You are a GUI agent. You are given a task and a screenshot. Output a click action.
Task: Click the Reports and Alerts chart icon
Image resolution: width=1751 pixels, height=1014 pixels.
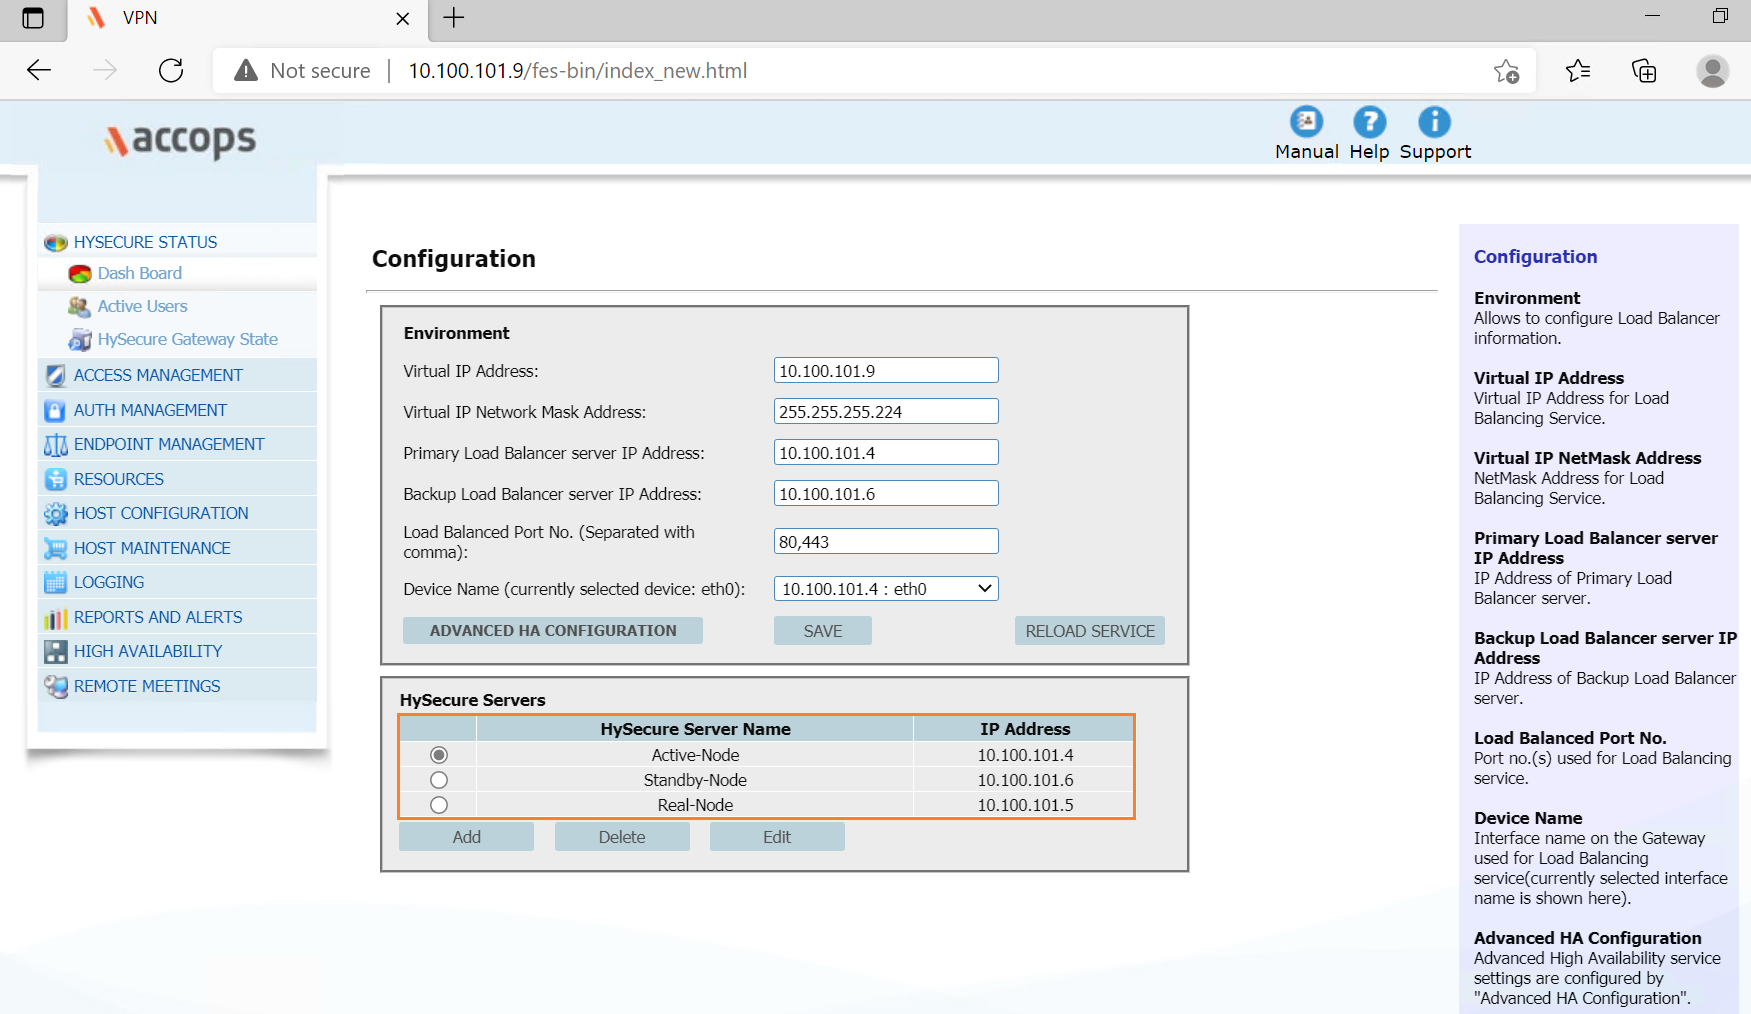tap(56, 618)
